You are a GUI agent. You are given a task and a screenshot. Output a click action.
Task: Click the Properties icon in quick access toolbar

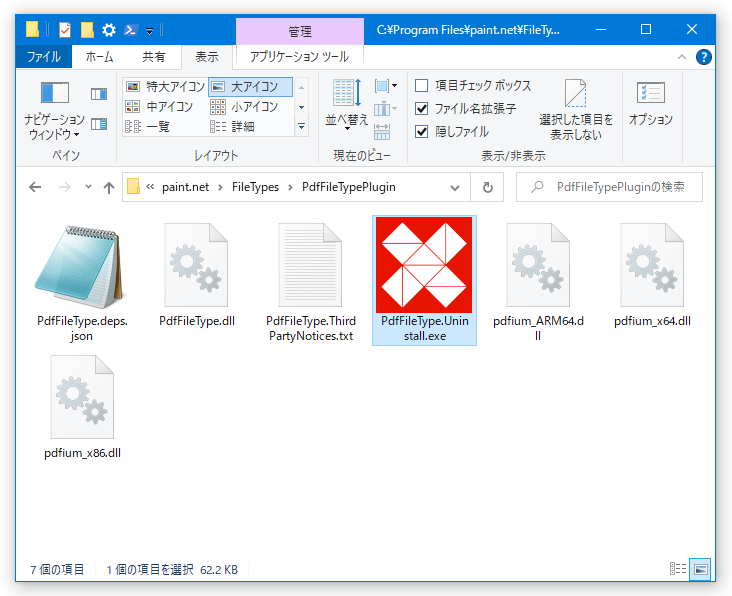click(x=65, y=30)
